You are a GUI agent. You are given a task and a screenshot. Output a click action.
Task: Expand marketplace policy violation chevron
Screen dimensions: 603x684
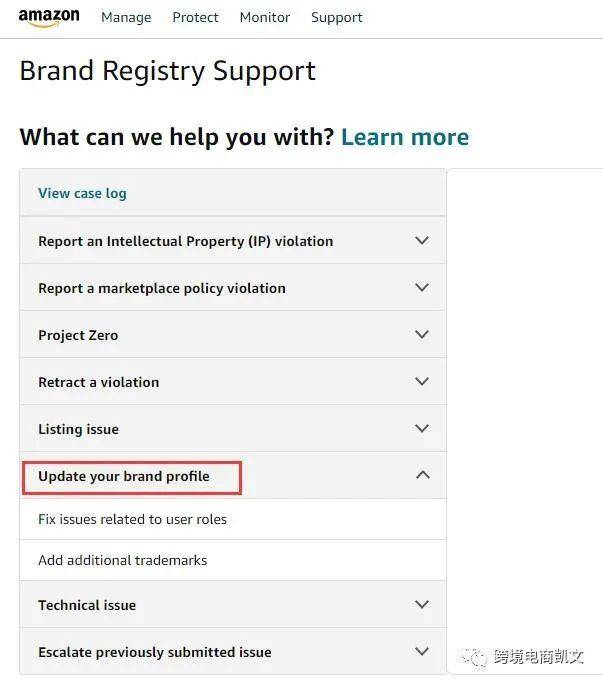pos(422,288)
